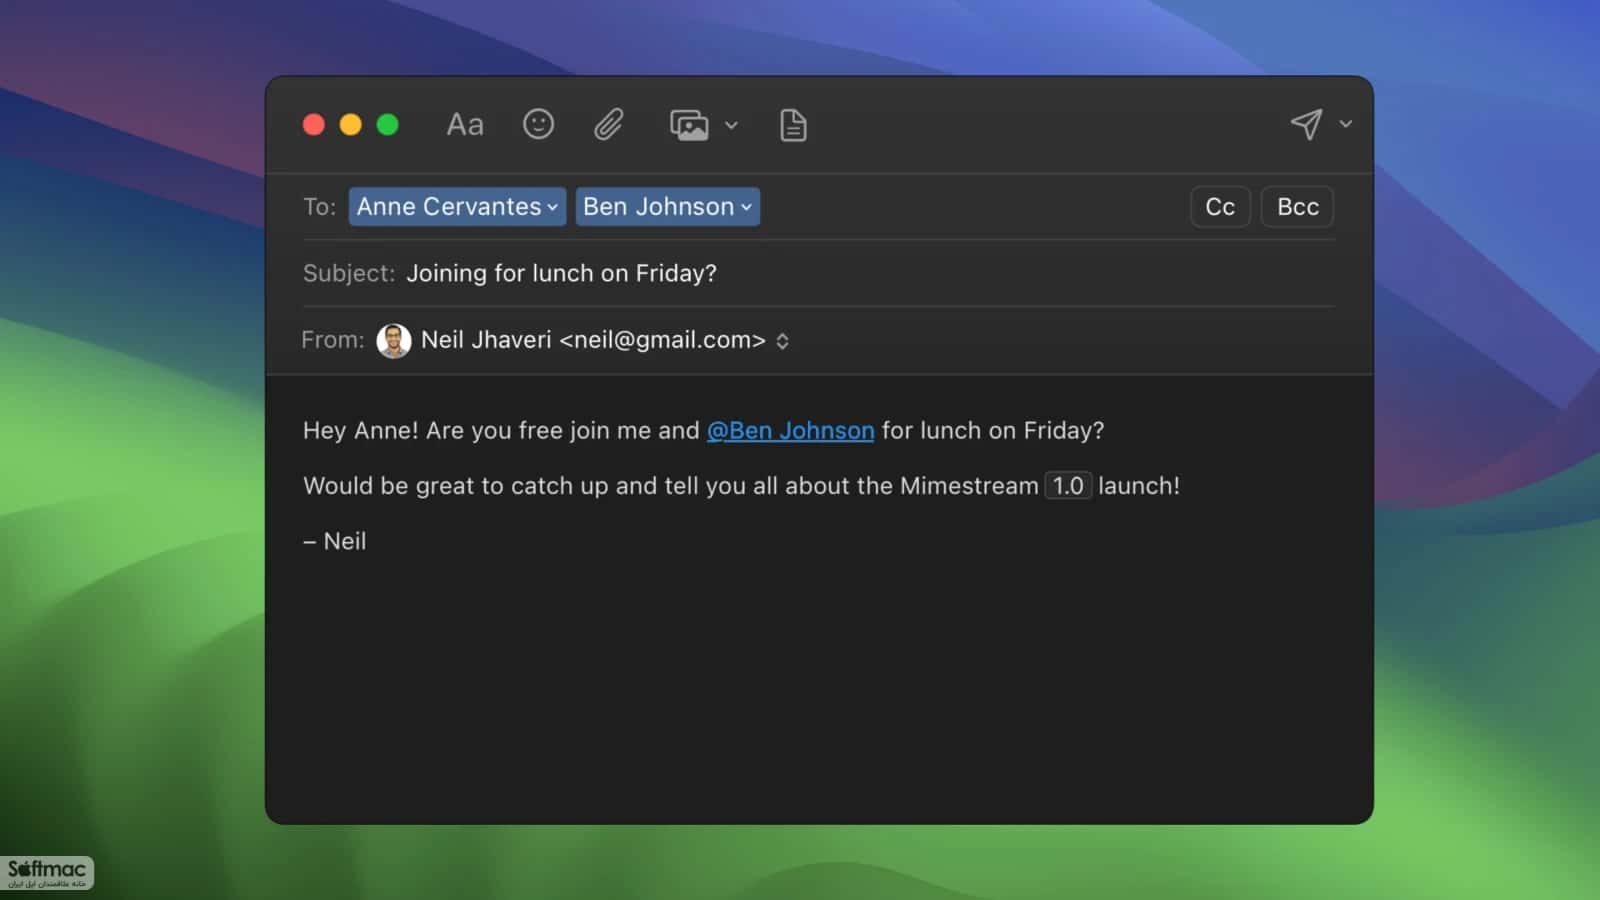
Task: Change the From account Neil Jhaveri
Action: (x=605, y=340)
